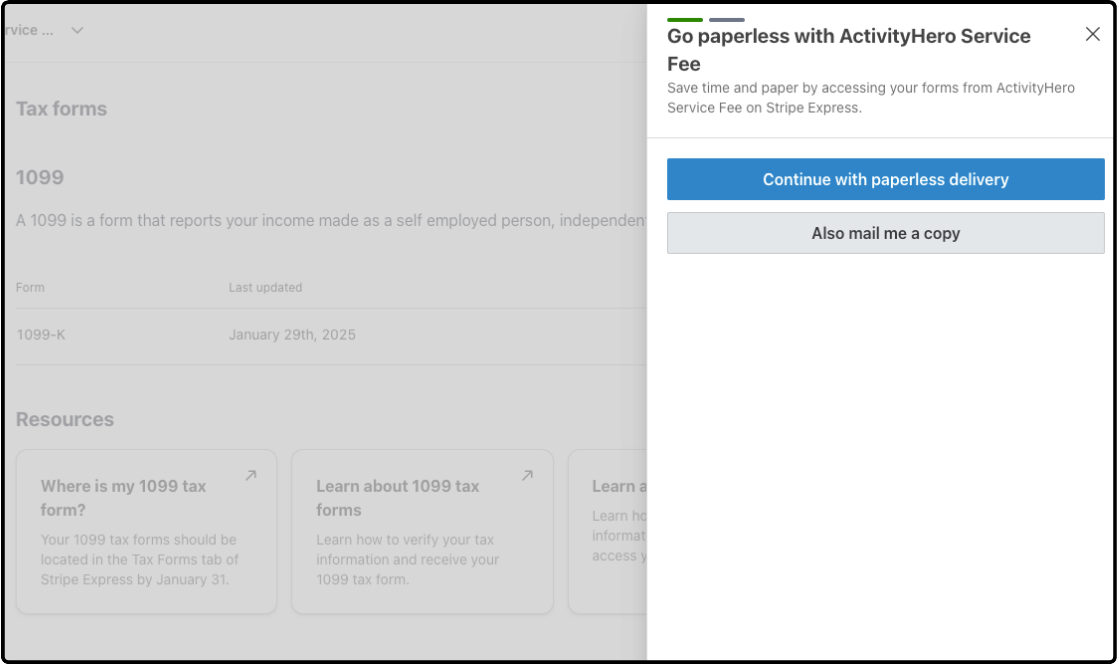Close the paperless delivery panel
This screenshot has height=667, width=1119.
coord(1092,34)
